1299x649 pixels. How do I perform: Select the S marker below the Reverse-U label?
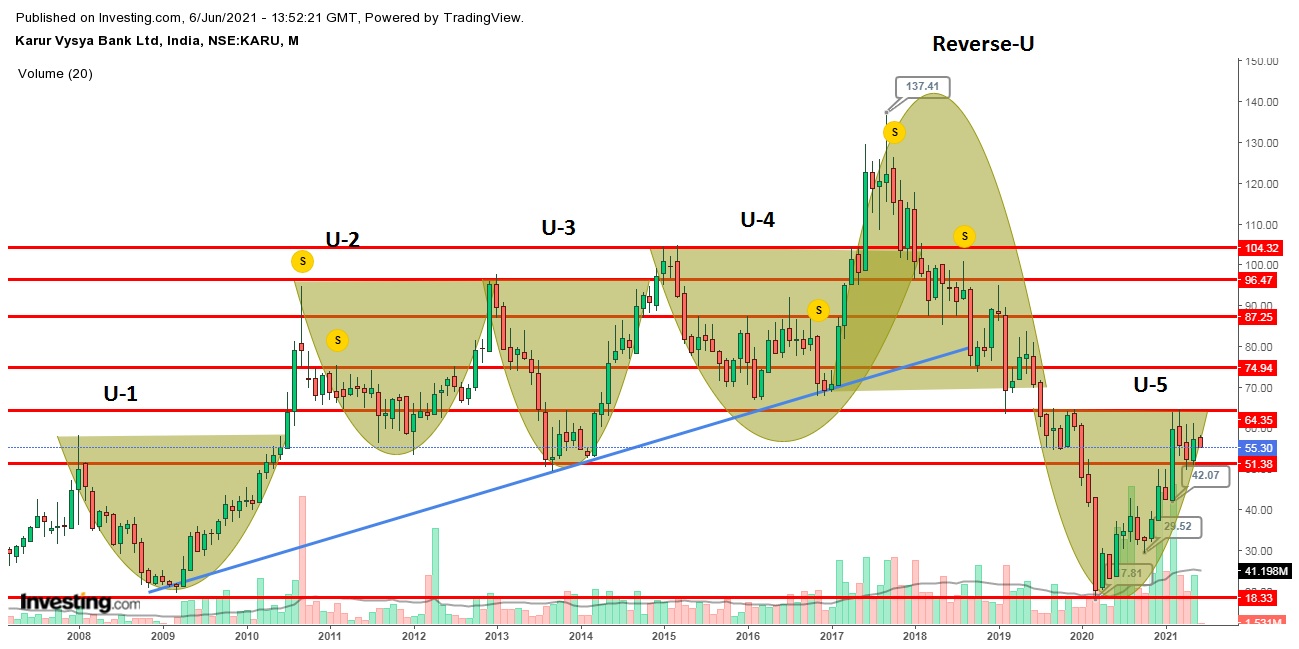click(964, 237)
